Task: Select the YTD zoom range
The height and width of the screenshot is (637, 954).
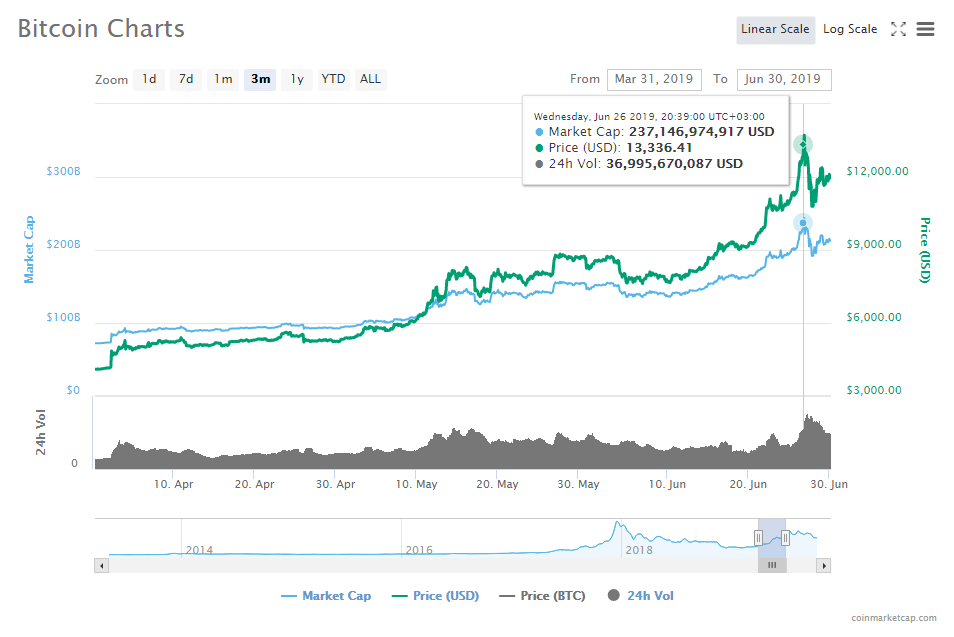Action: [x=333, y=79]
